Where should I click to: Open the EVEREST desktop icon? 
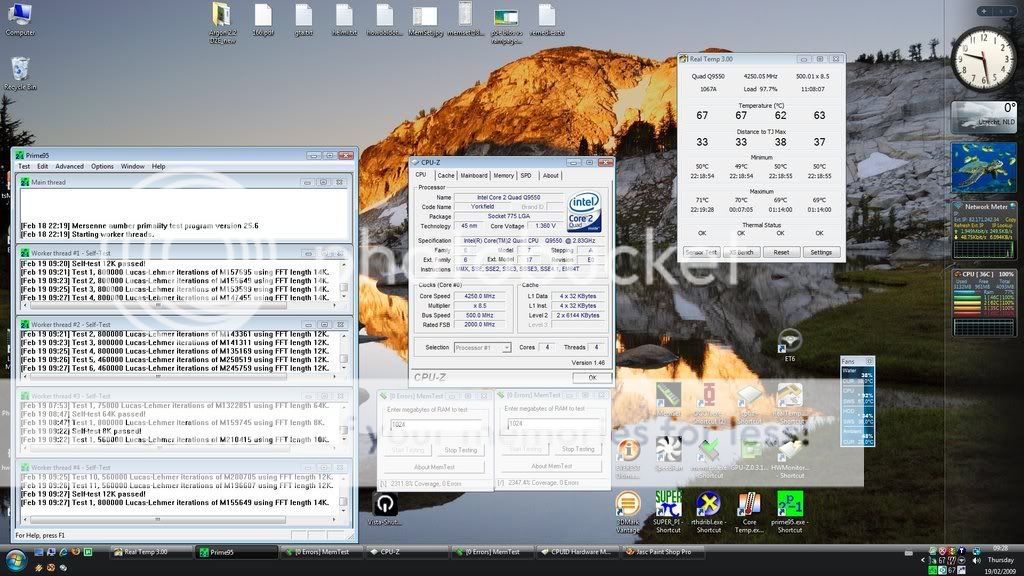click(628, 457)
